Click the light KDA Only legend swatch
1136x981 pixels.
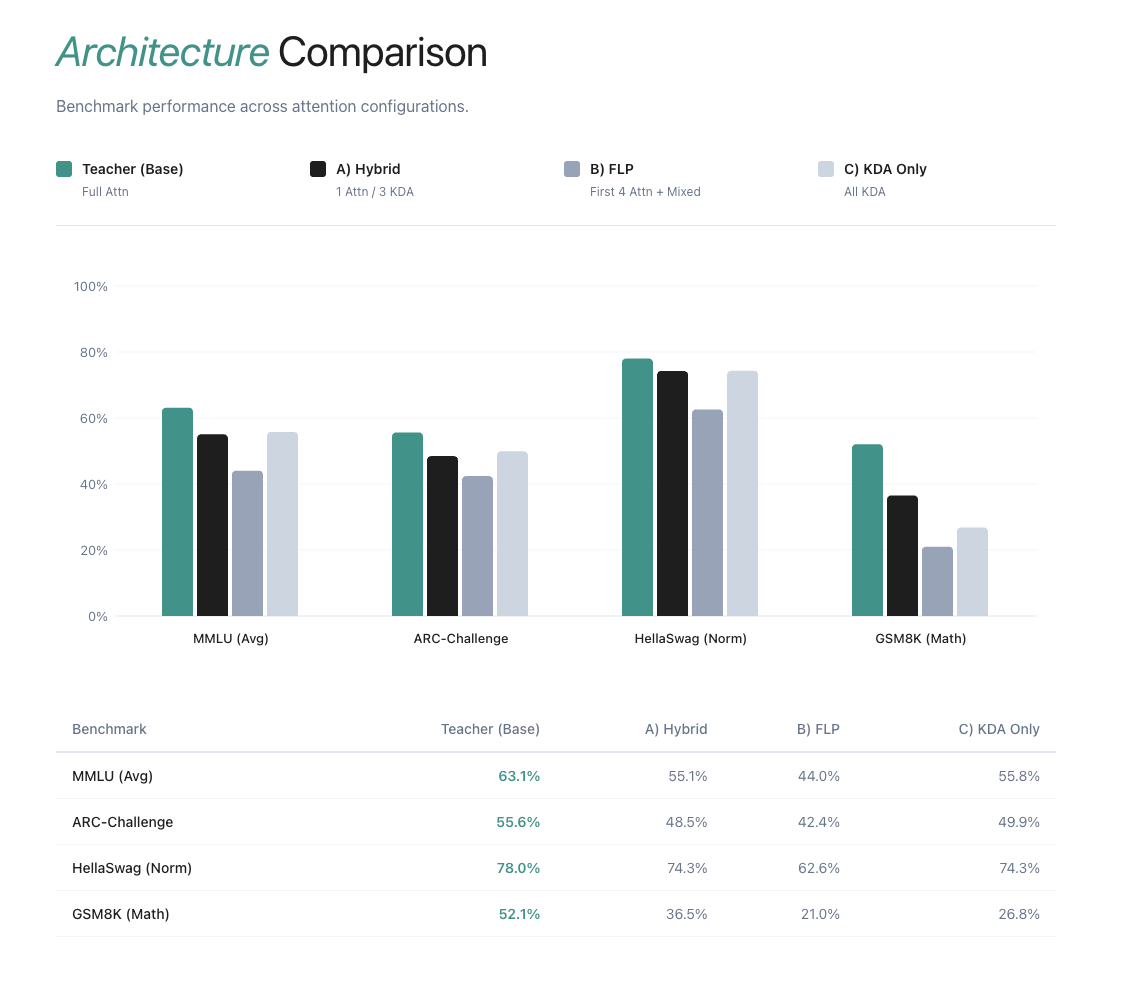(x=826, y=169)
